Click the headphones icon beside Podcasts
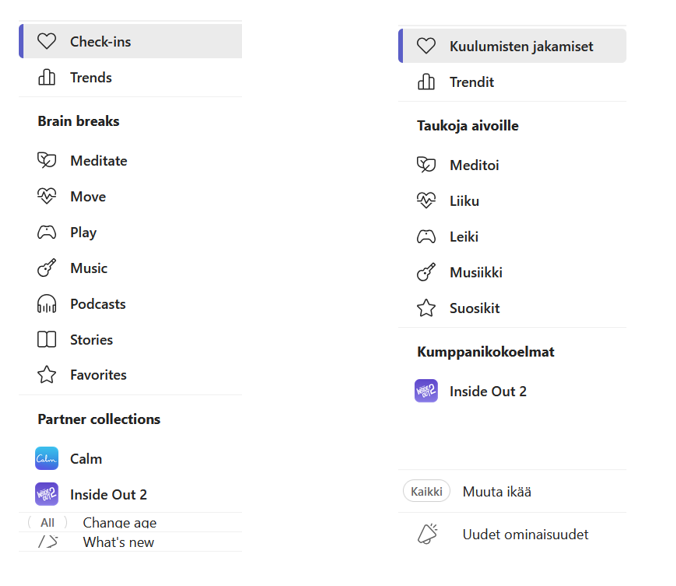676x586 pixels. tap(47, 305)
